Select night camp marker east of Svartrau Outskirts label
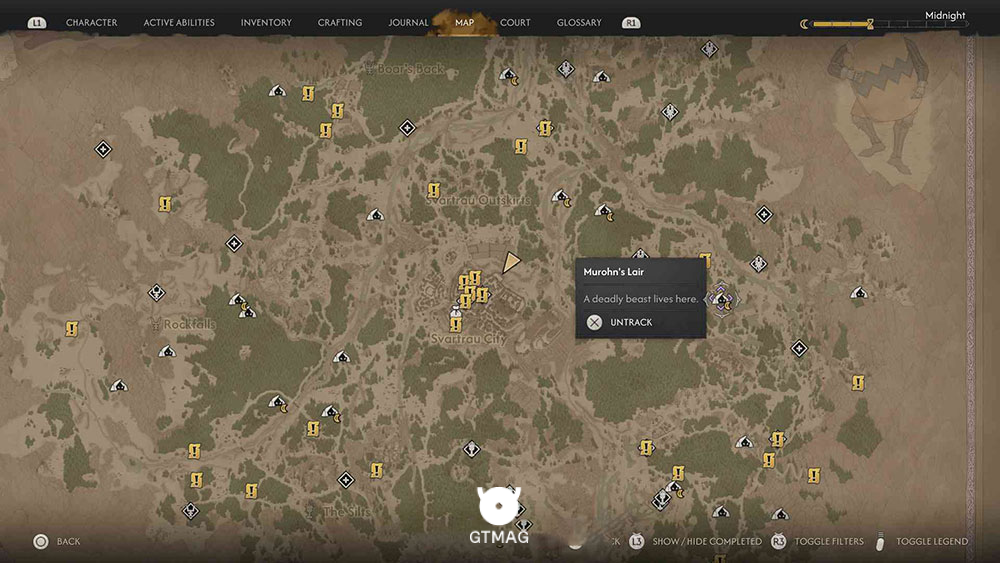This screenshot has height=563, width=1000. pos(561,196)
